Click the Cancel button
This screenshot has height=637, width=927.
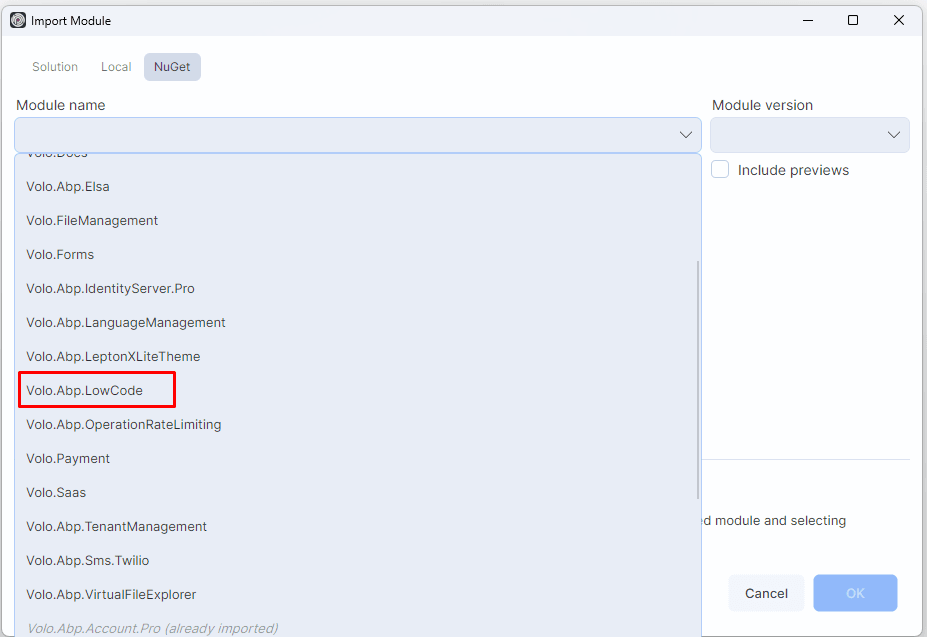(766, 593)
